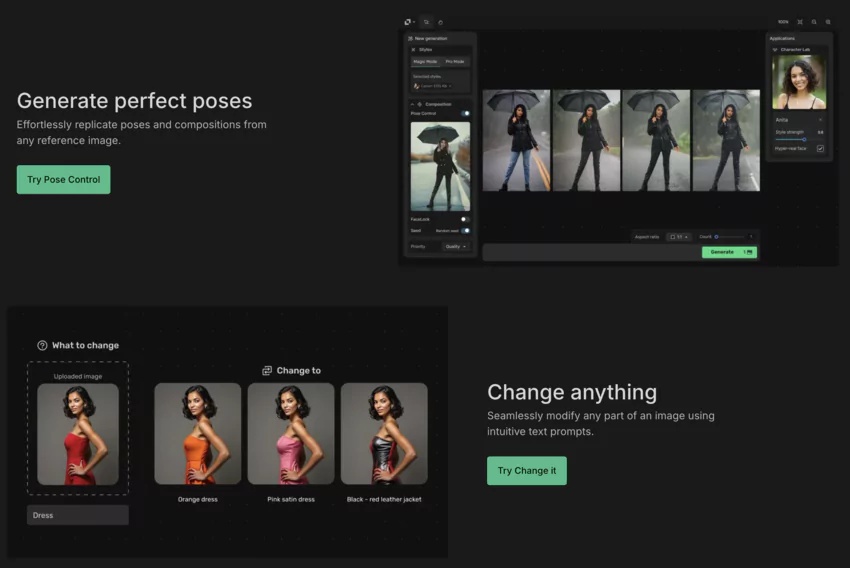Screen dimensions: 850x568
Task: Enable the FaceLock switch
Action: tap(465, 220)
